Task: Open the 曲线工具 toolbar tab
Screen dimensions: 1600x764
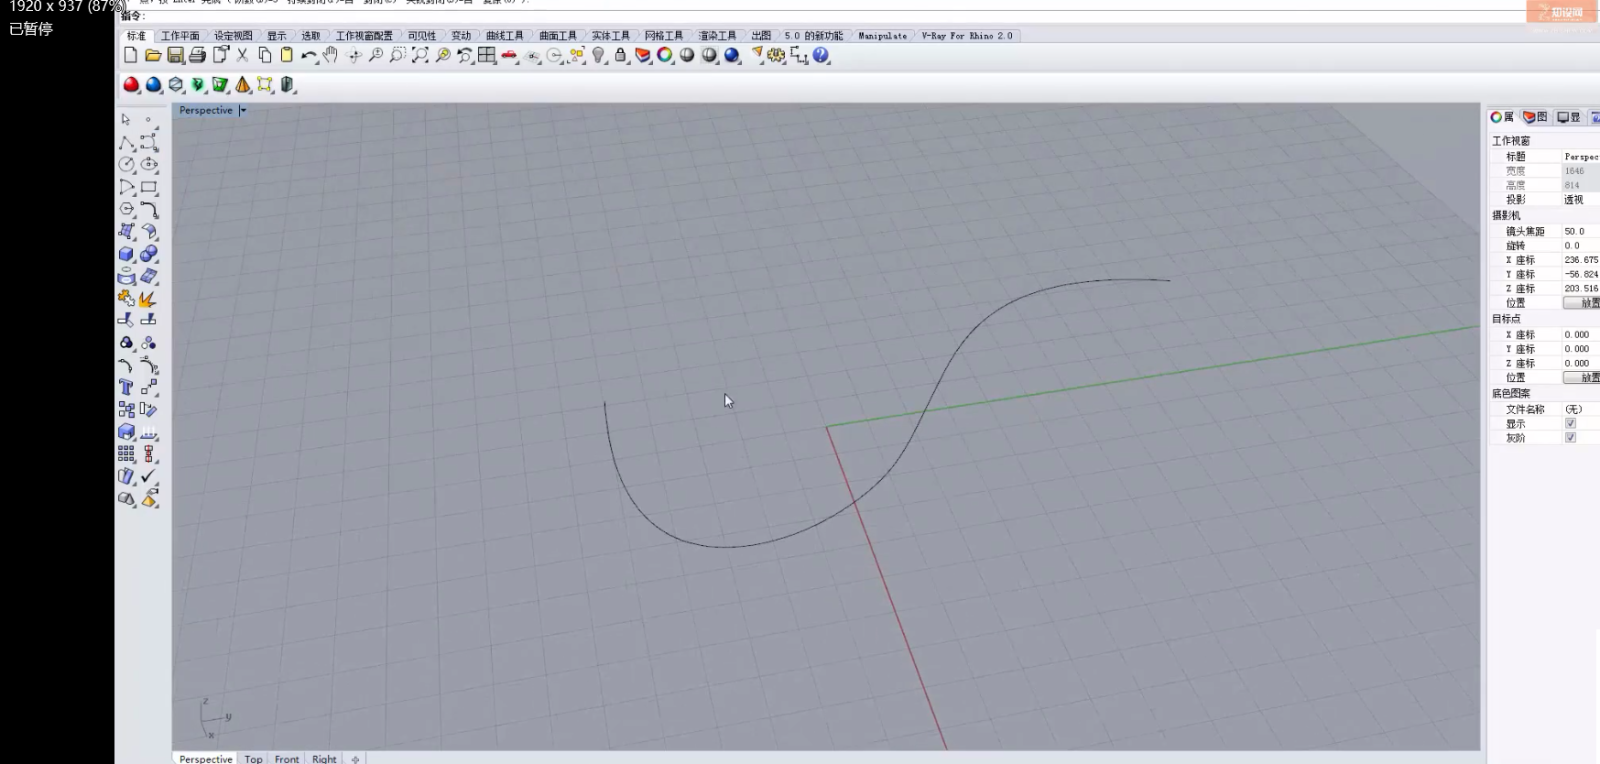Action: pyautogui.click(x=505, y=36)
